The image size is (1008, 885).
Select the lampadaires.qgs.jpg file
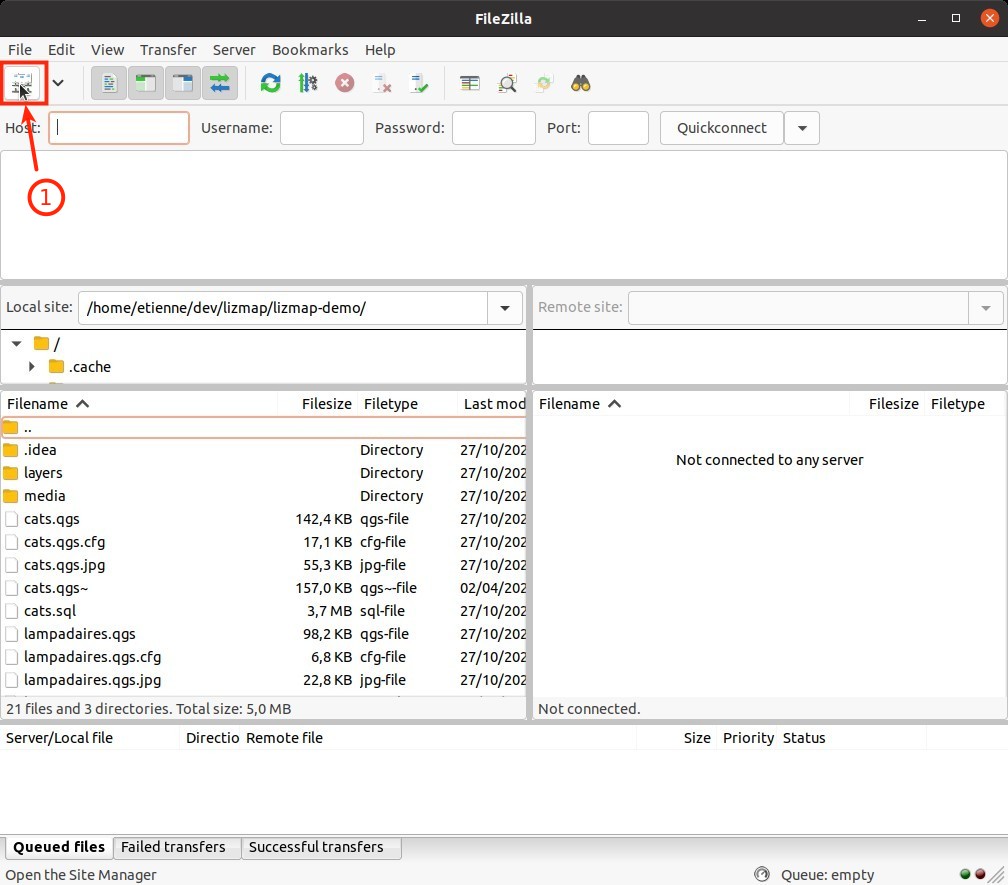point(264,680)
